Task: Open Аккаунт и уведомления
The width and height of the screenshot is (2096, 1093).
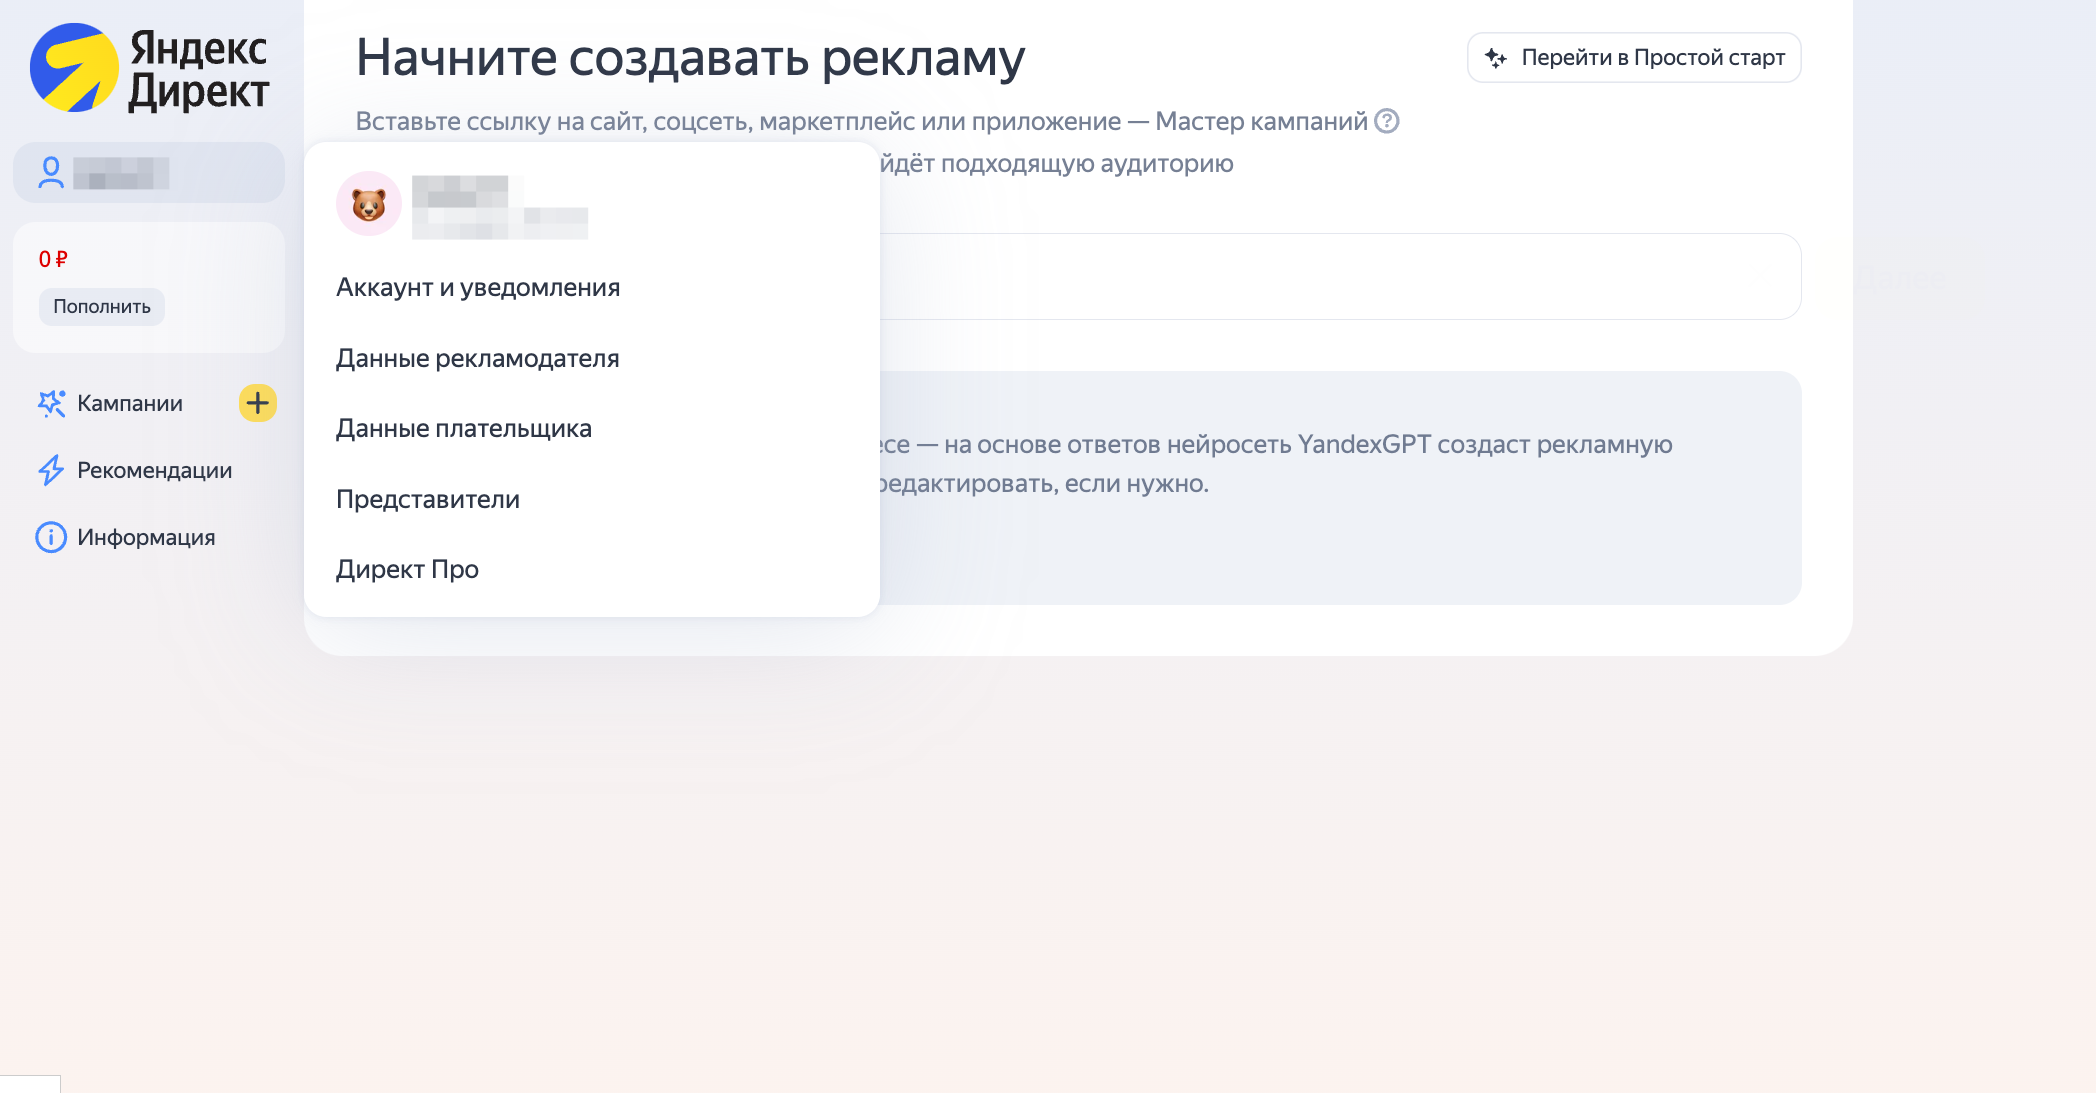Action: 477,287
